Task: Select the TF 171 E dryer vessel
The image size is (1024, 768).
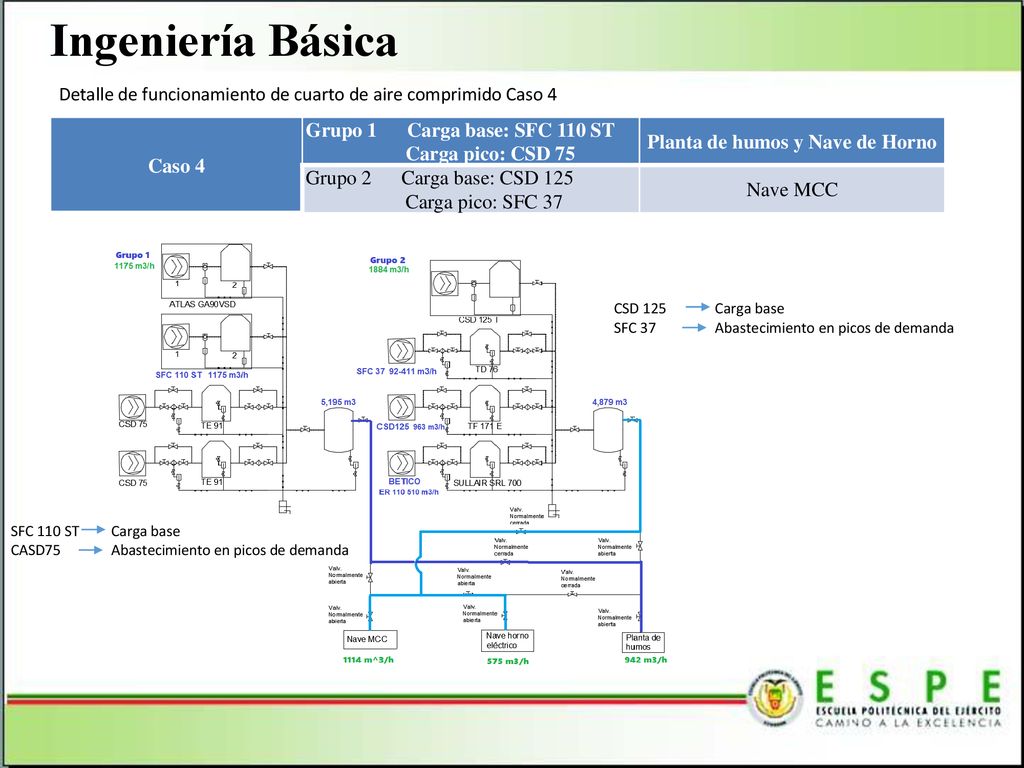Action: [x=485, y=403]
